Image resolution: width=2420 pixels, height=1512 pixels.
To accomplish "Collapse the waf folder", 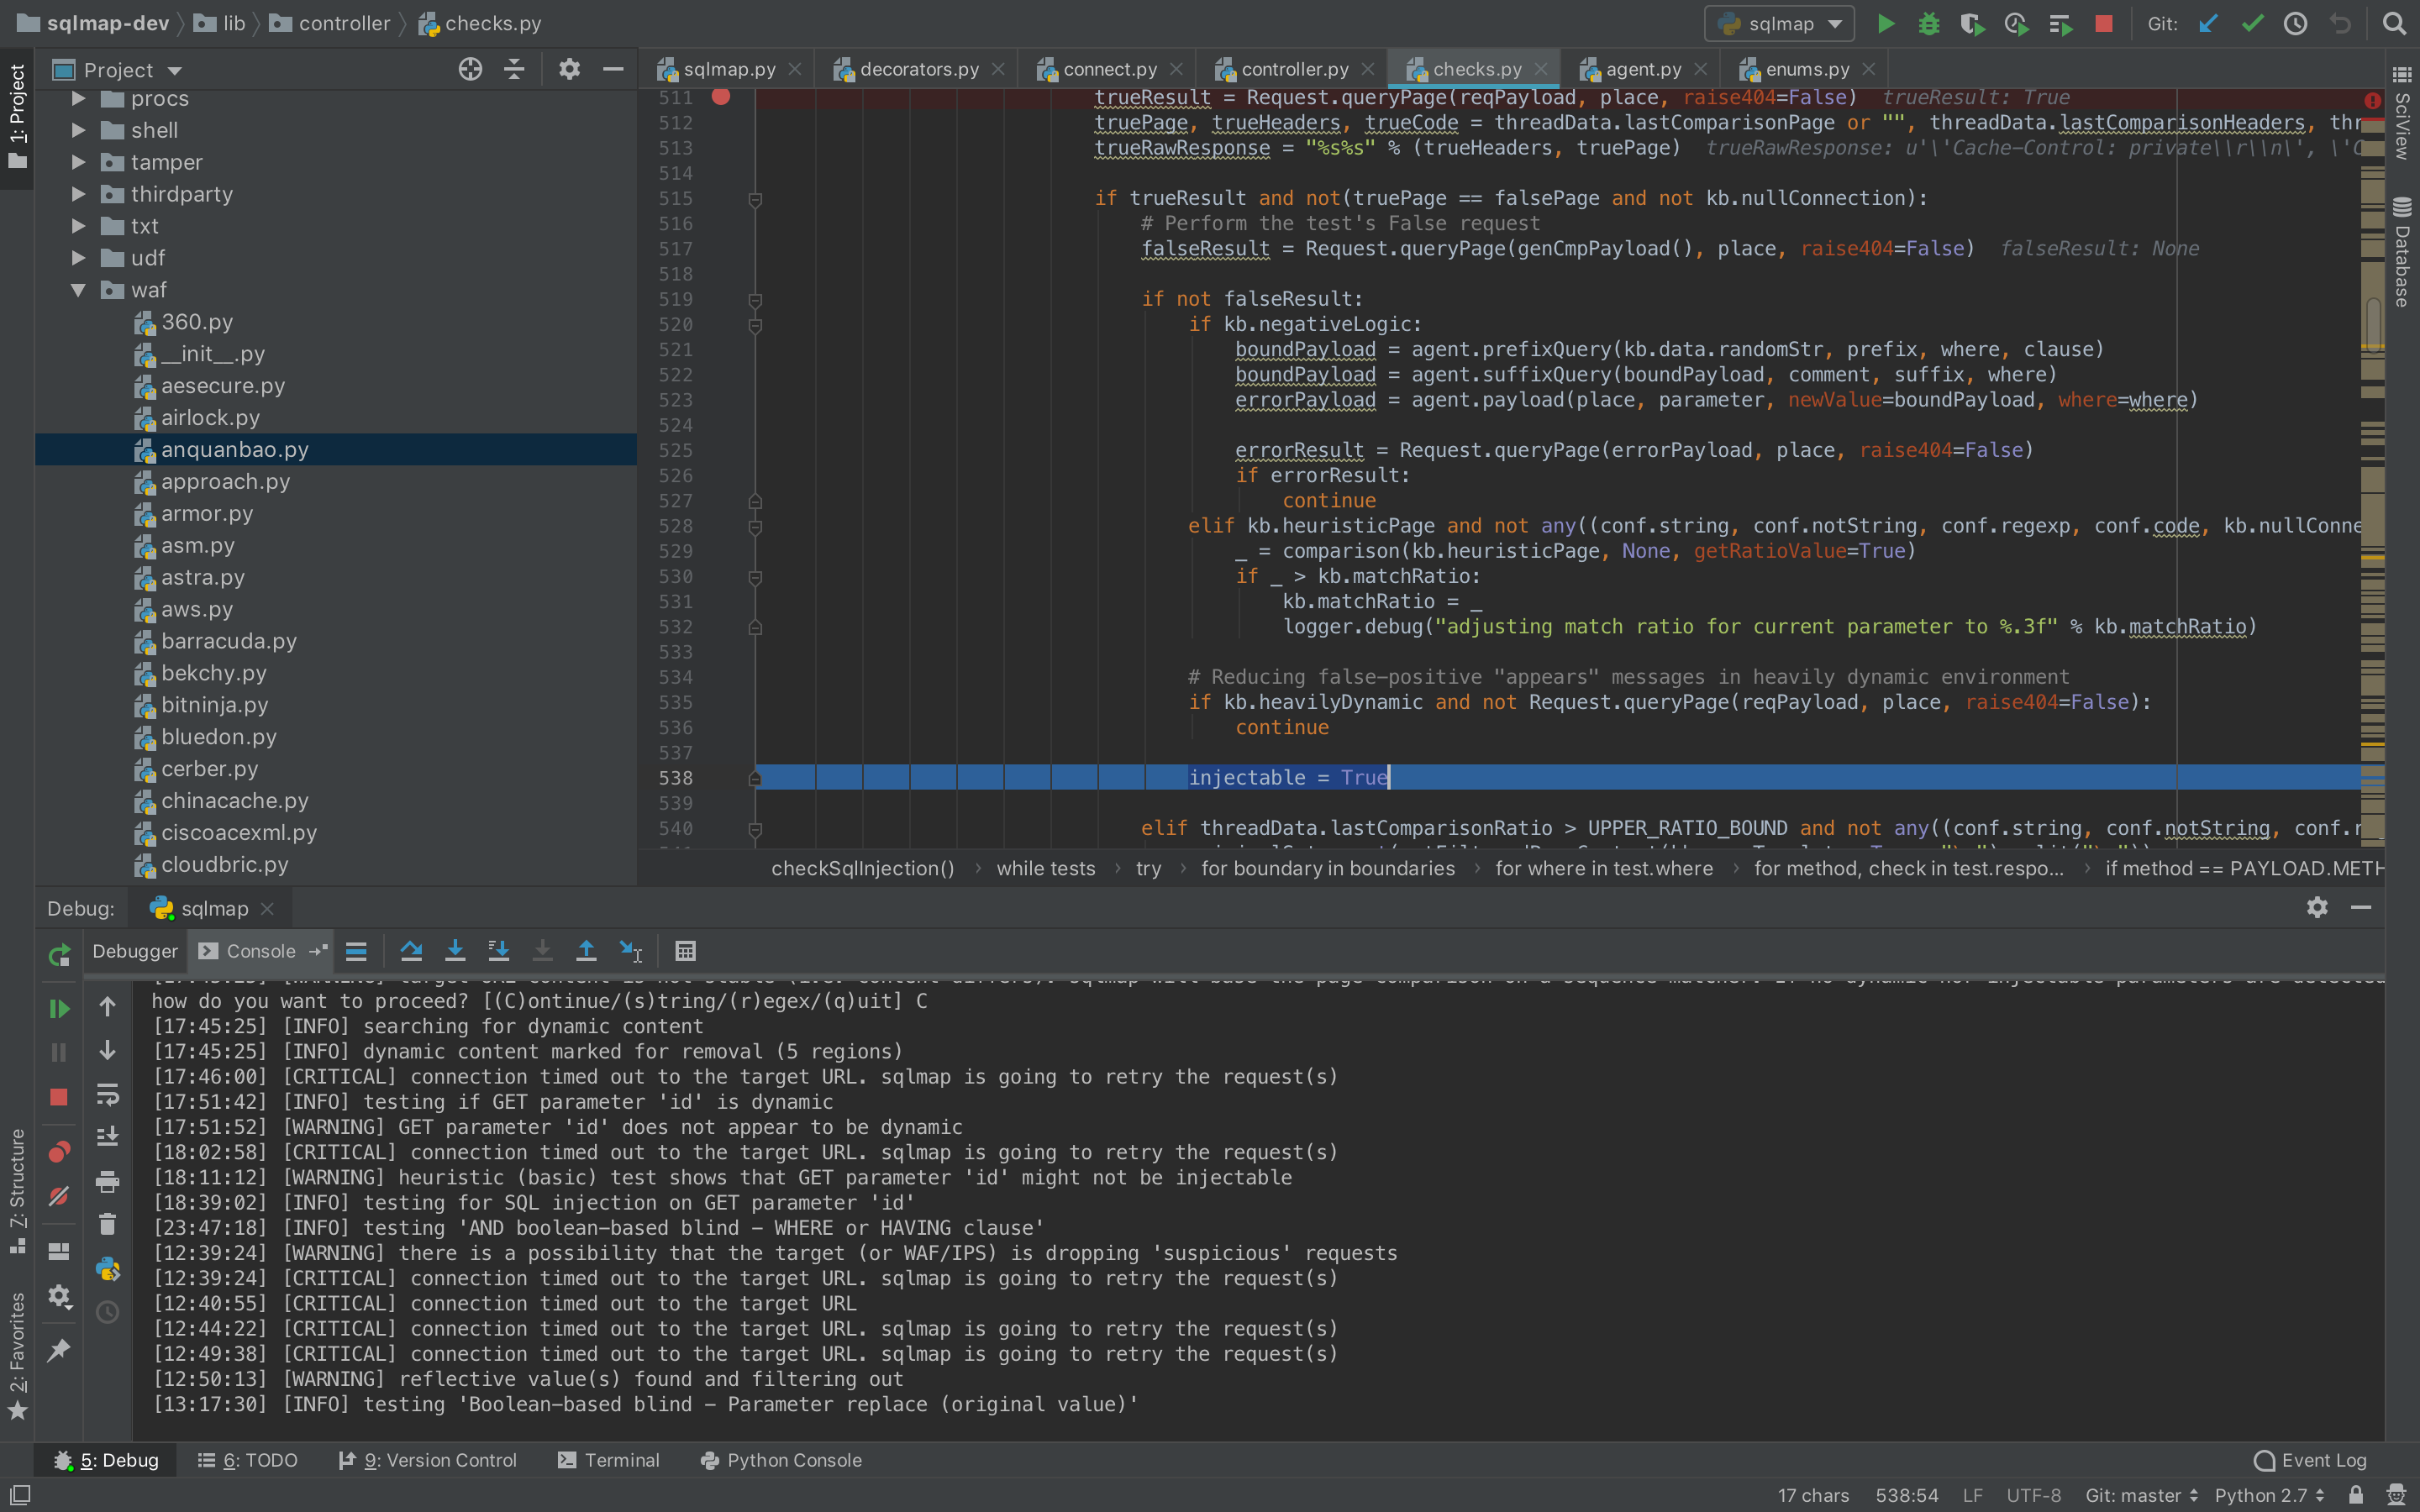I will click(78, 290).
